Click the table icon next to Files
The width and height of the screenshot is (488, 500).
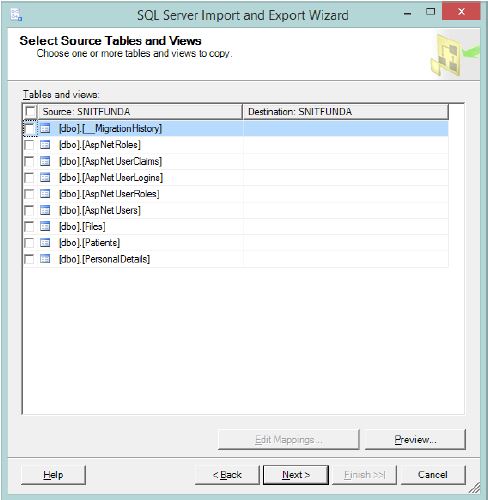pyautogui.click(x=45, y=226)
